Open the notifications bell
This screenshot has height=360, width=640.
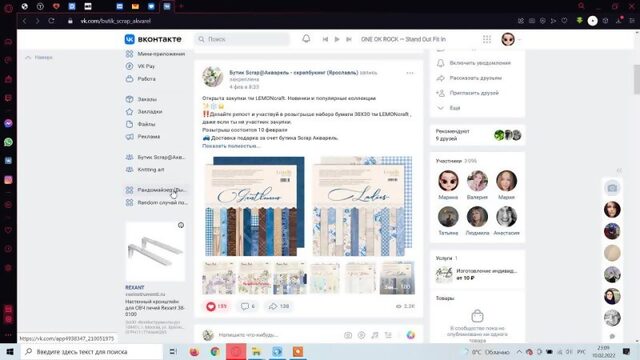(306, 39)
